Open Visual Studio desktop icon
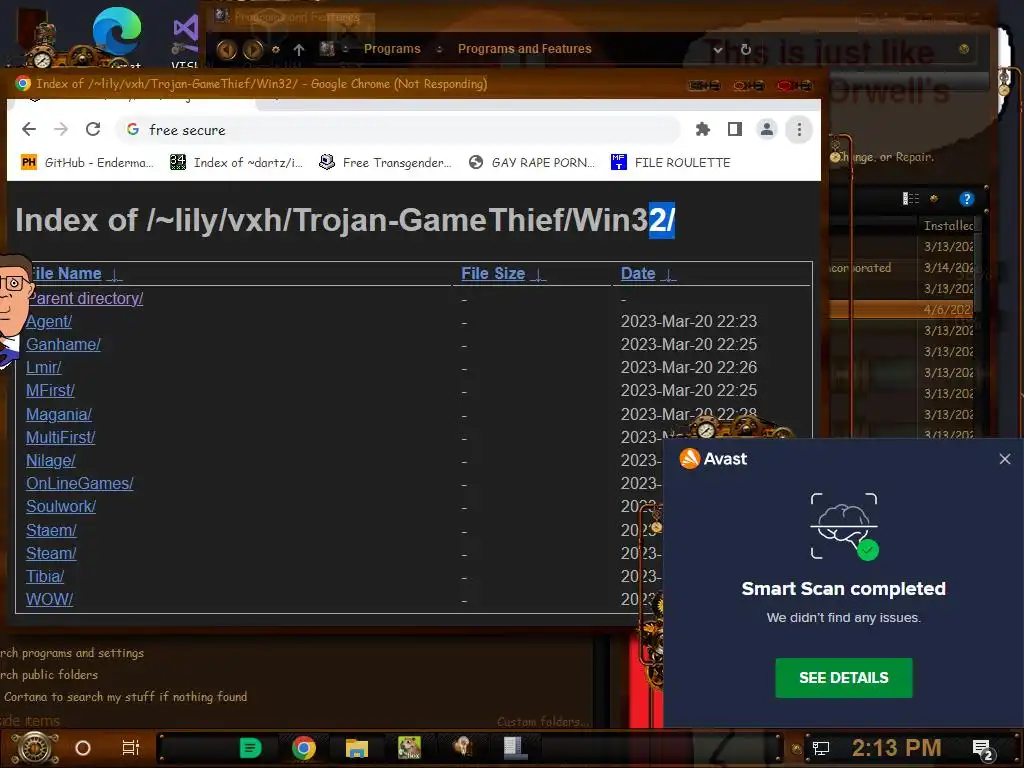 (185, 34)
